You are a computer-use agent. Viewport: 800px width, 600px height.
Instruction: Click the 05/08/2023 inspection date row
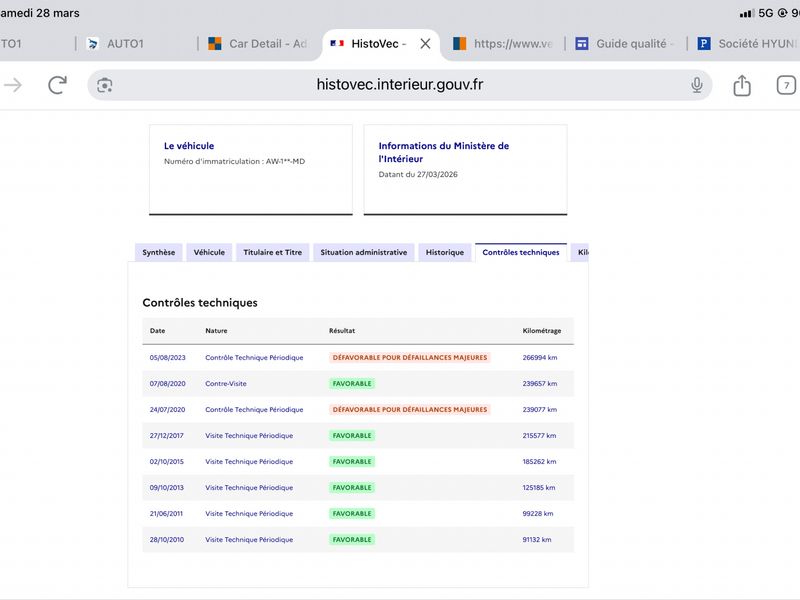click(168, 358)
